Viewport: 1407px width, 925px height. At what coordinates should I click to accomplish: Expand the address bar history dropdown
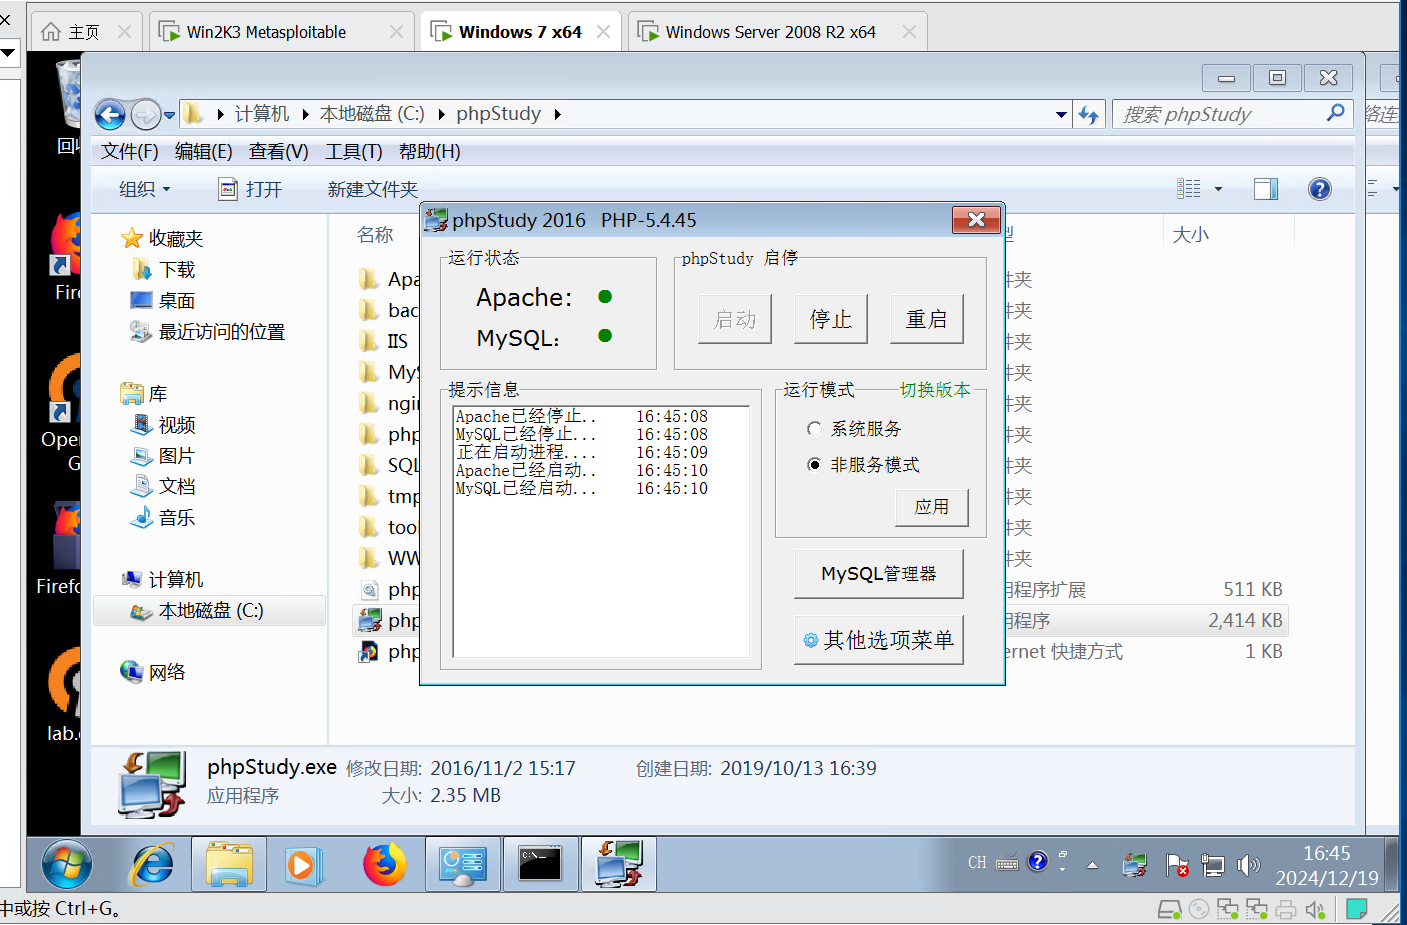1061,115
